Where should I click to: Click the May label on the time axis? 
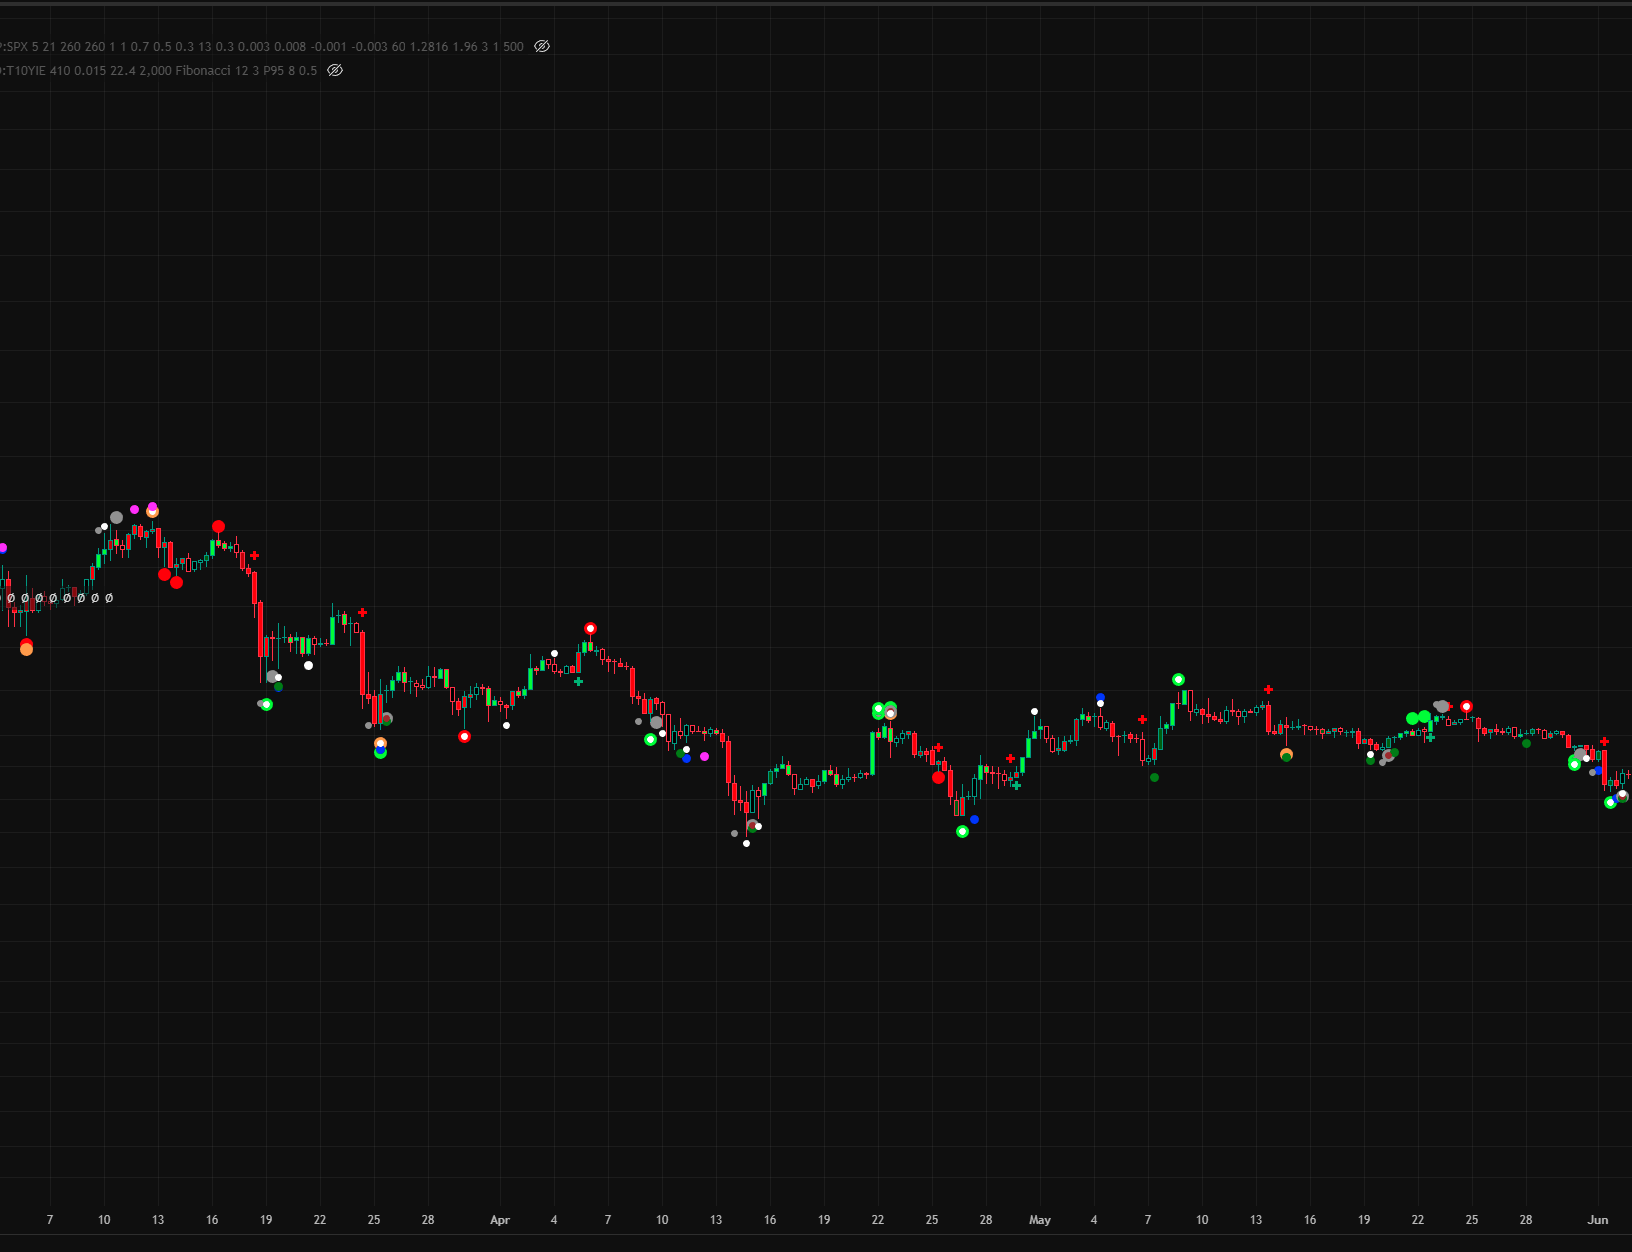[1040, 1220]
